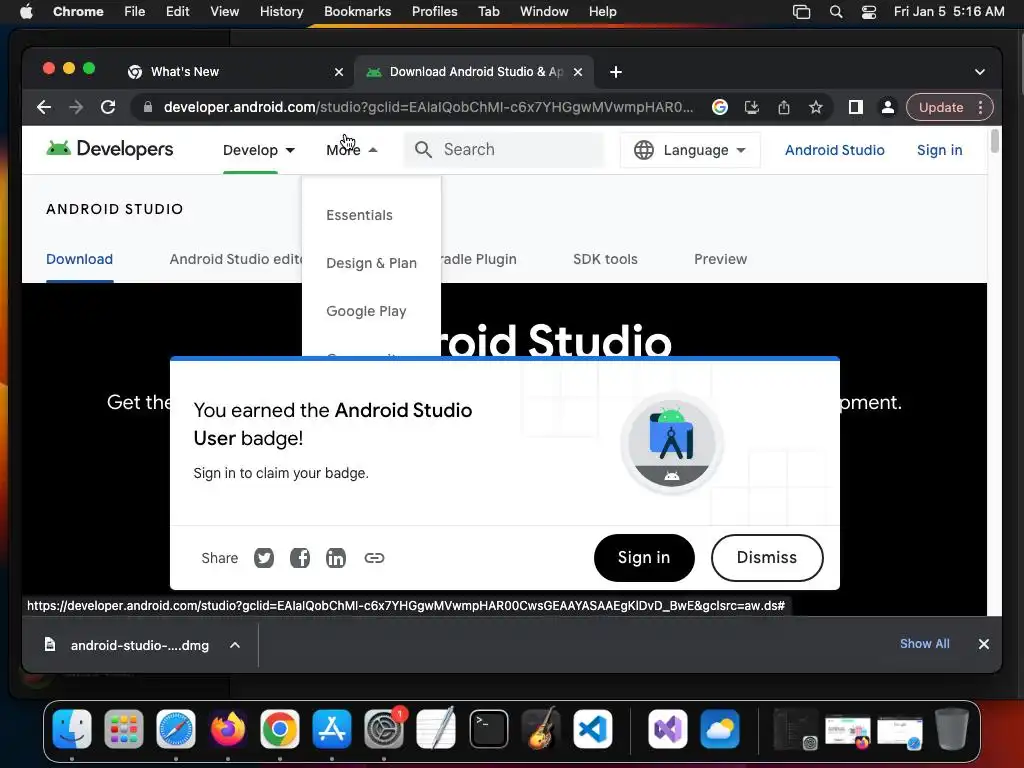1024x768 pixels.
Task: Close the downloads bar
Action: coord(984,644)
